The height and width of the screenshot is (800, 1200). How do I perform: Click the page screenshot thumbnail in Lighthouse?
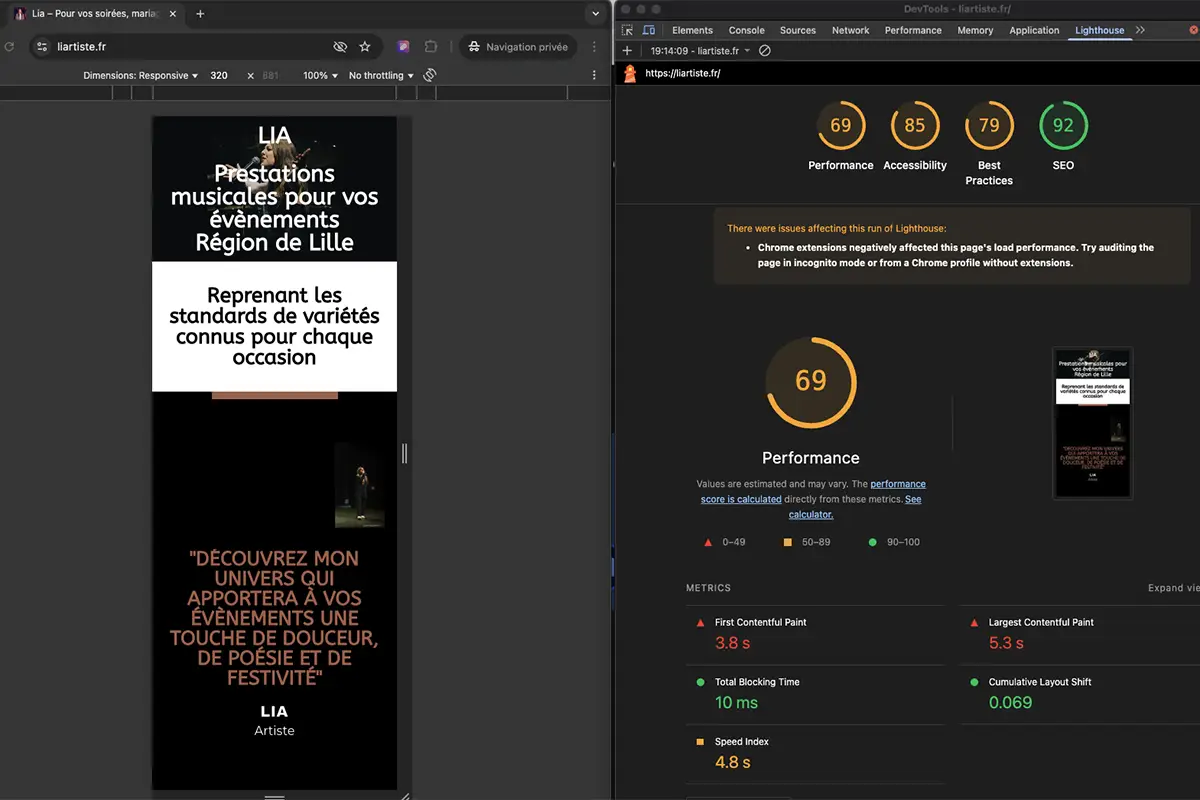pyautogui.click(x=1092, y=423)
